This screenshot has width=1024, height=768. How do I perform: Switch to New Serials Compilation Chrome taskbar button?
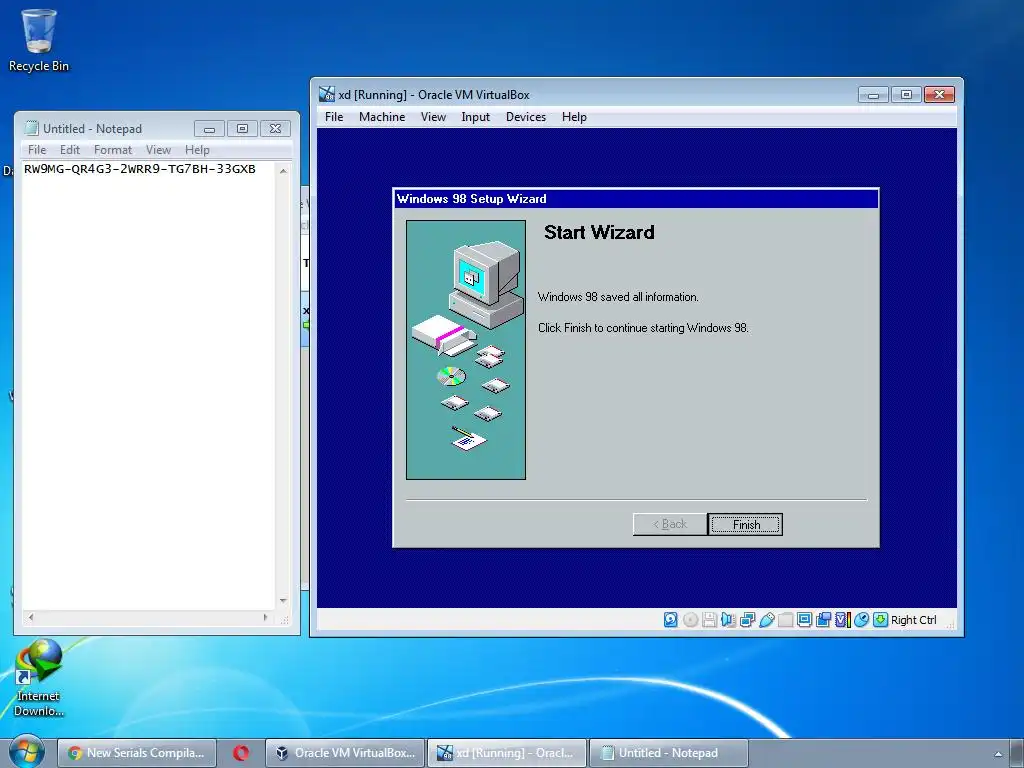[137, 753]
